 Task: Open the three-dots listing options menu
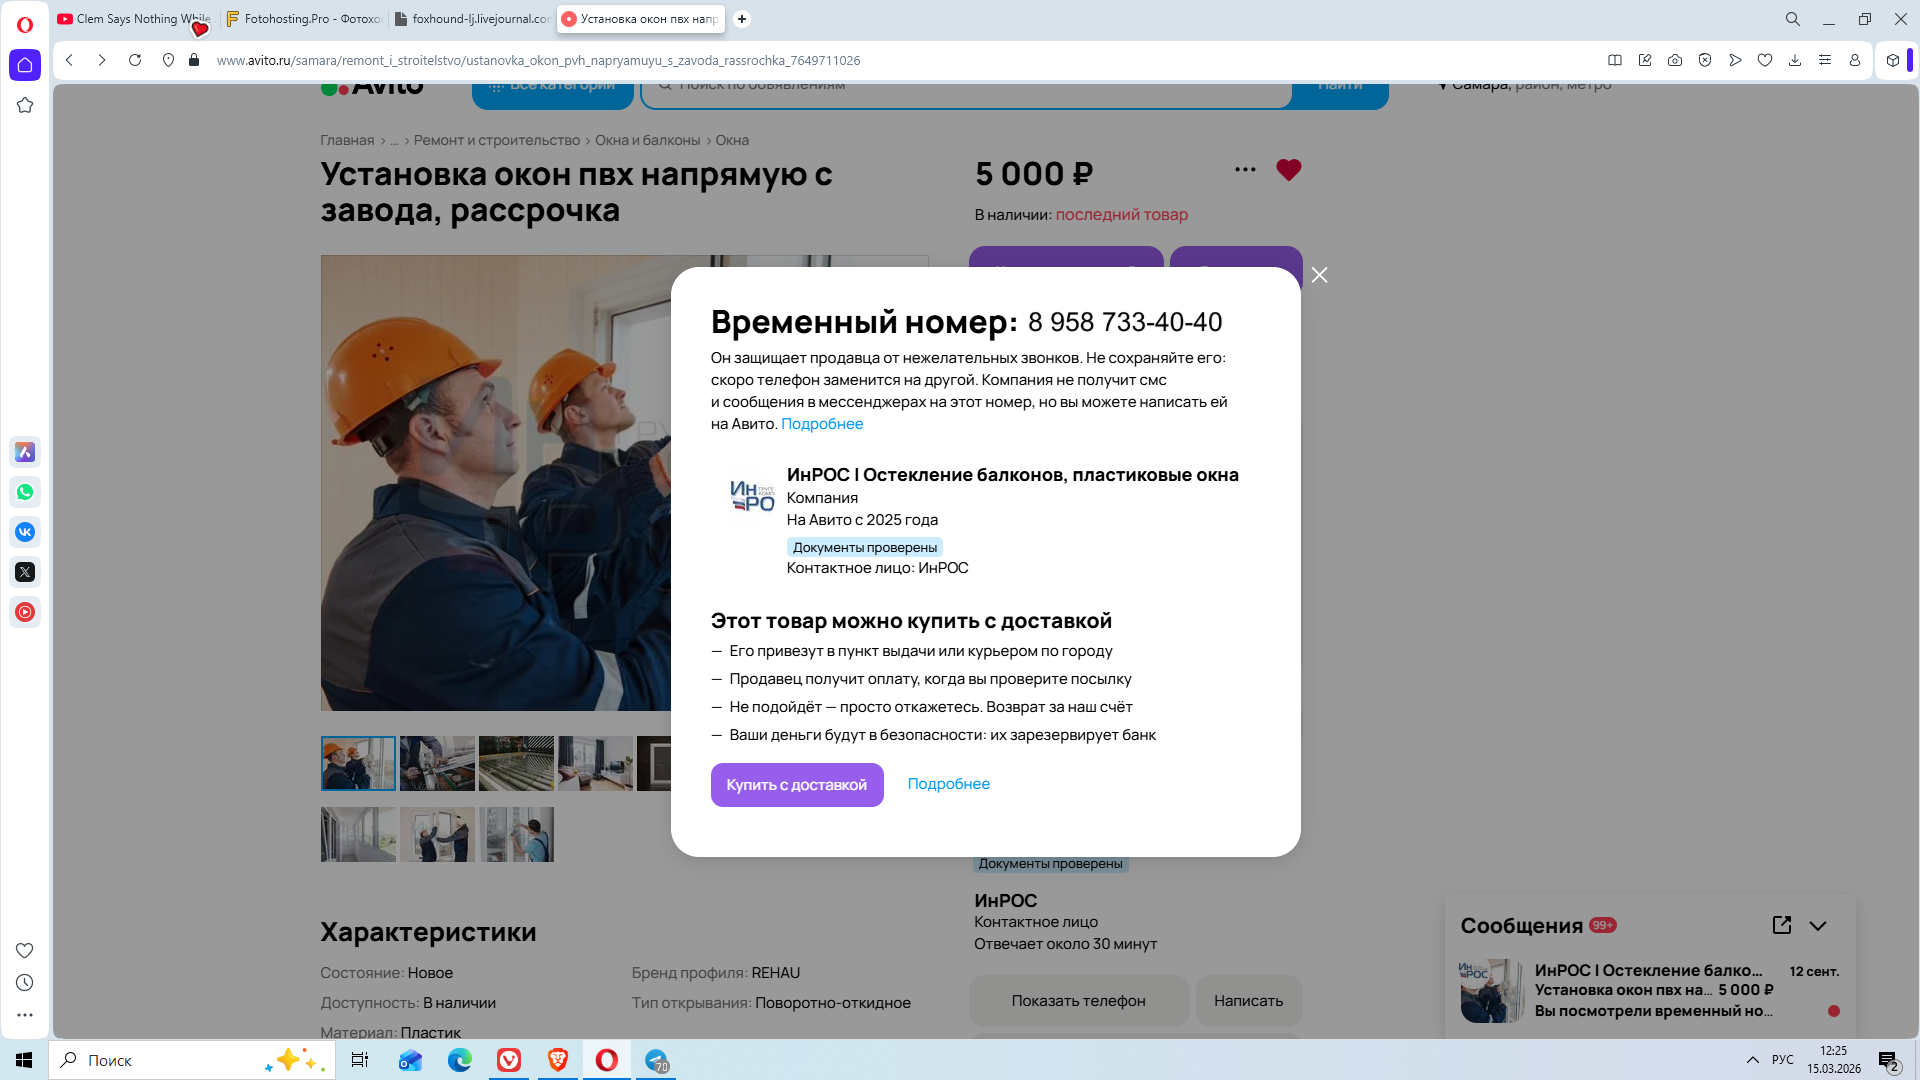(x=1245, y=169)
